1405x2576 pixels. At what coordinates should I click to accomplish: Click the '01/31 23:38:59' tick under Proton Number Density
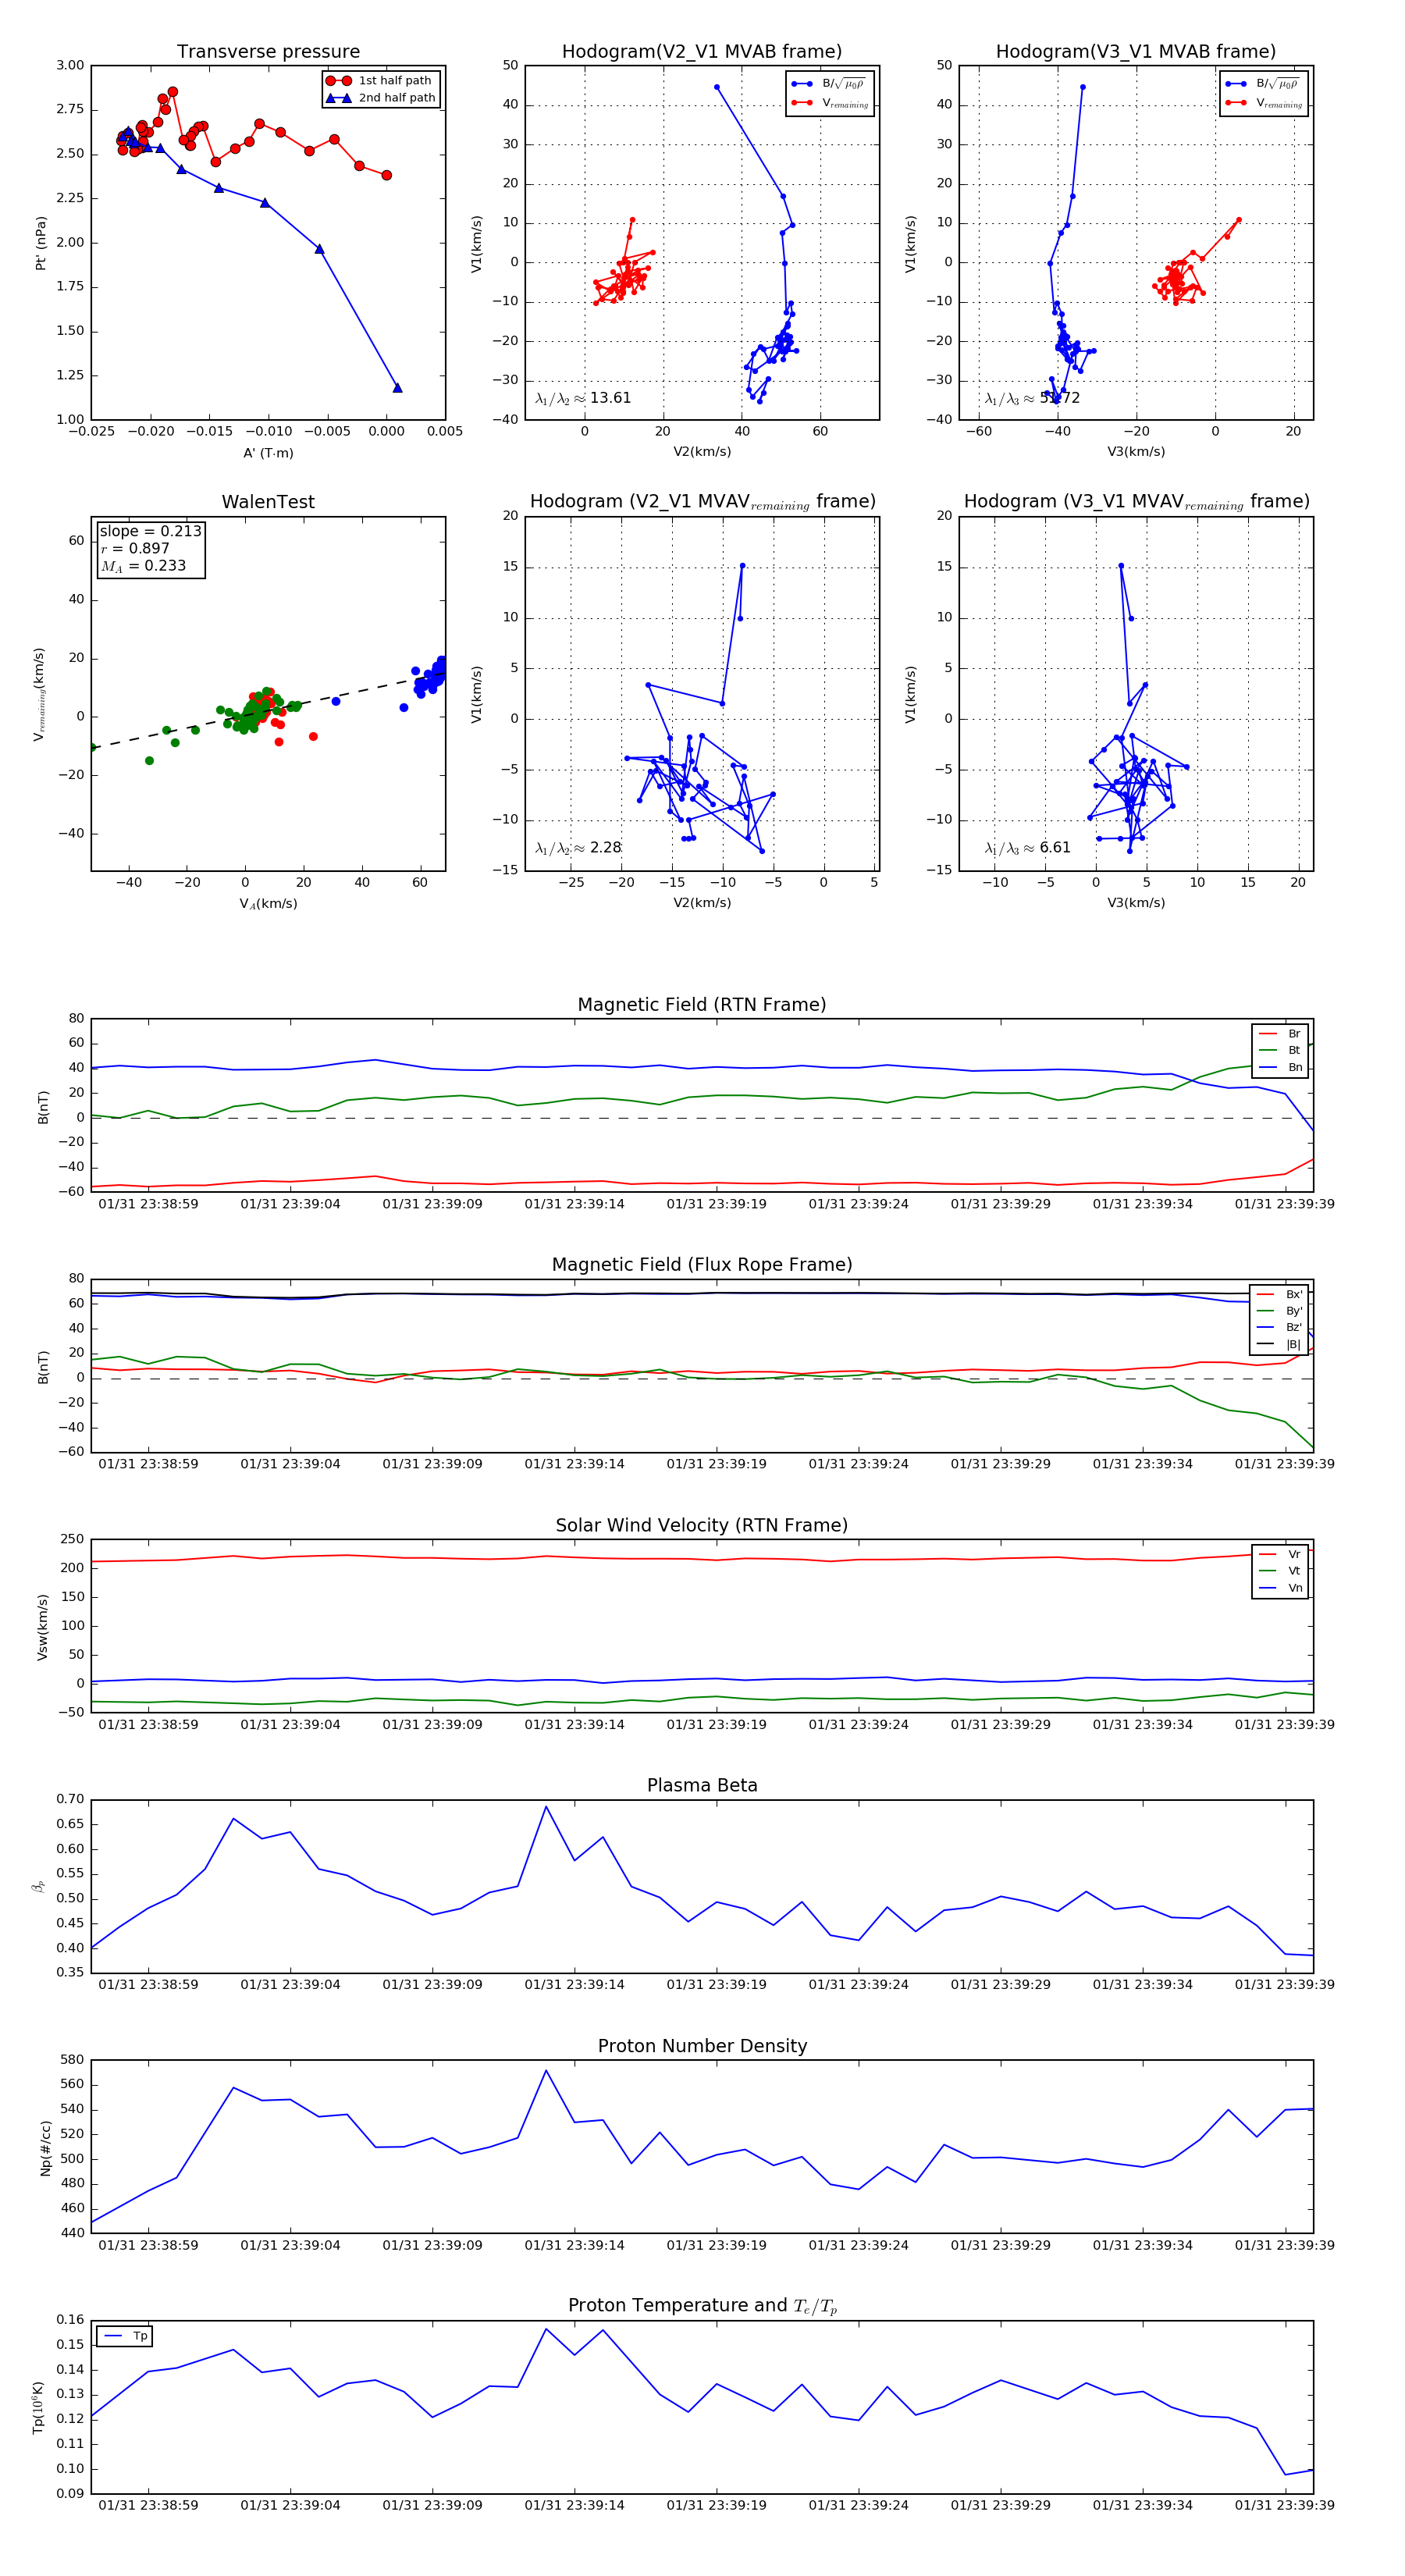(148, 2245)
